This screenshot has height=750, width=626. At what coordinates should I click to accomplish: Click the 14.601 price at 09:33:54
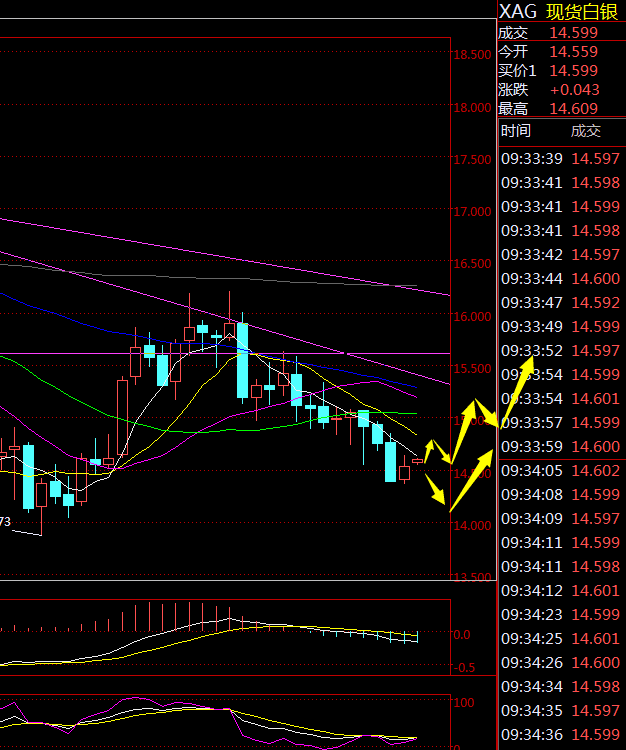[x=596, y=398]
